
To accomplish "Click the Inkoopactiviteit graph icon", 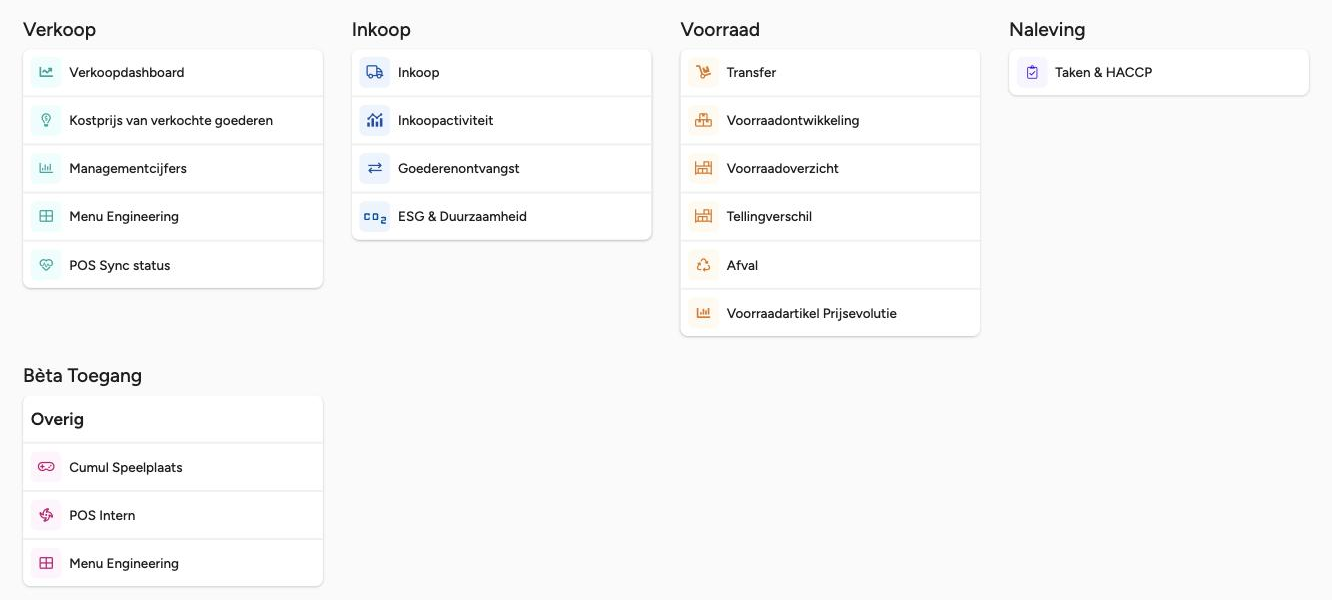I will 375,120.
